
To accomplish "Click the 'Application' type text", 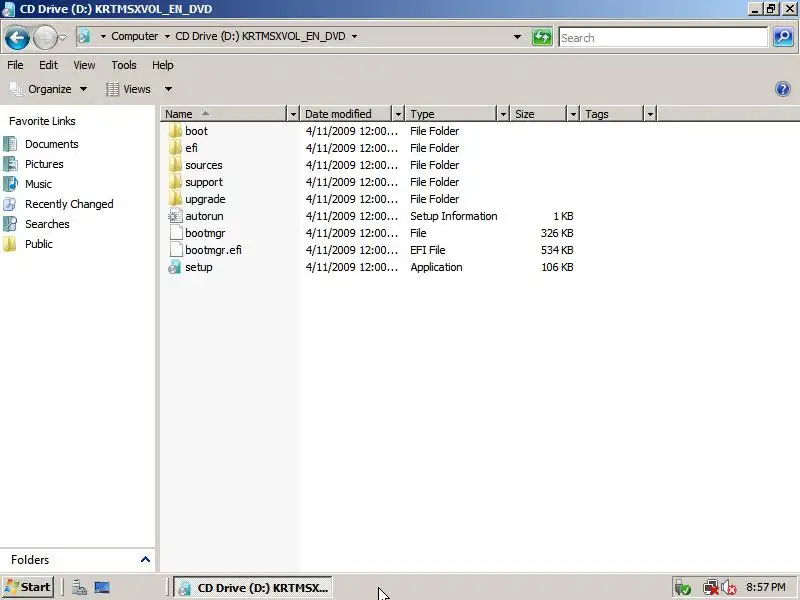I will click(x=436, y=267).
